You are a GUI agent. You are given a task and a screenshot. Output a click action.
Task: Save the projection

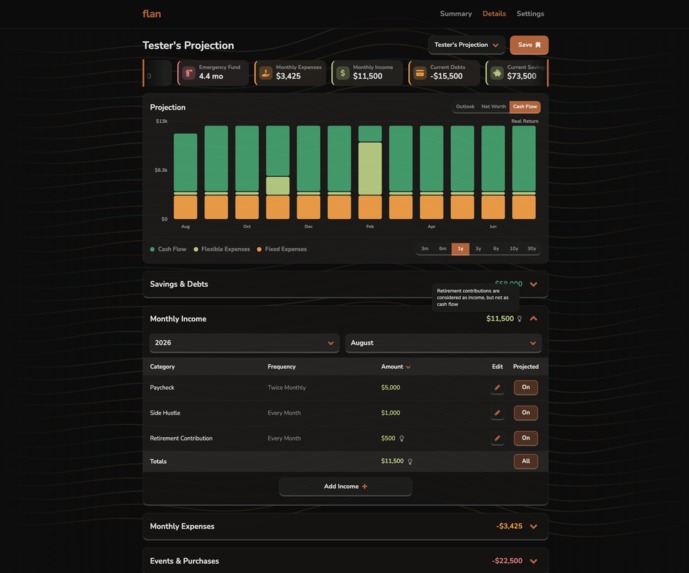pos(529,45)
